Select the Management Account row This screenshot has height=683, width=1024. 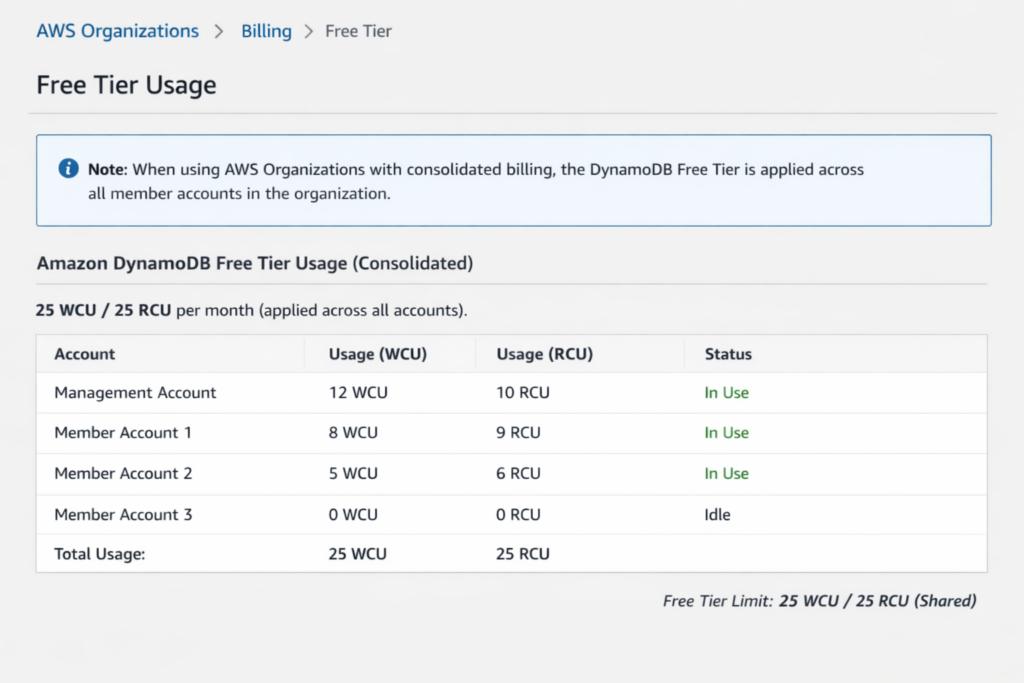point(135,393)
